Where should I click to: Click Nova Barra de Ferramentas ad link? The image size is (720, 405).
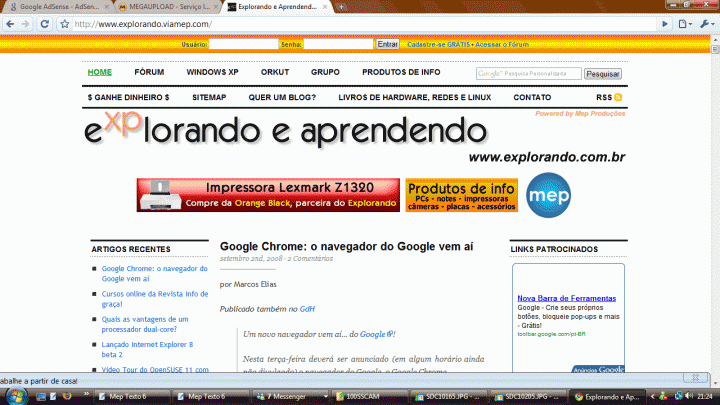tap(567, 298)
